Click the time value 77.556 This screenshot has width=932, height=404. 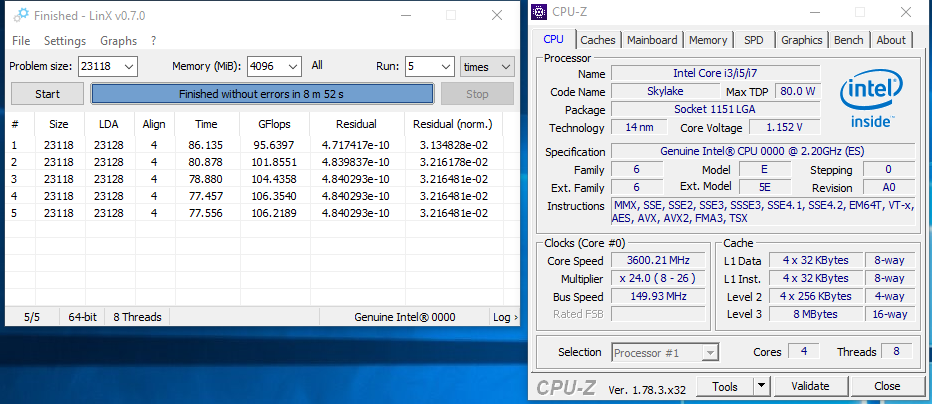coord(206,213)
